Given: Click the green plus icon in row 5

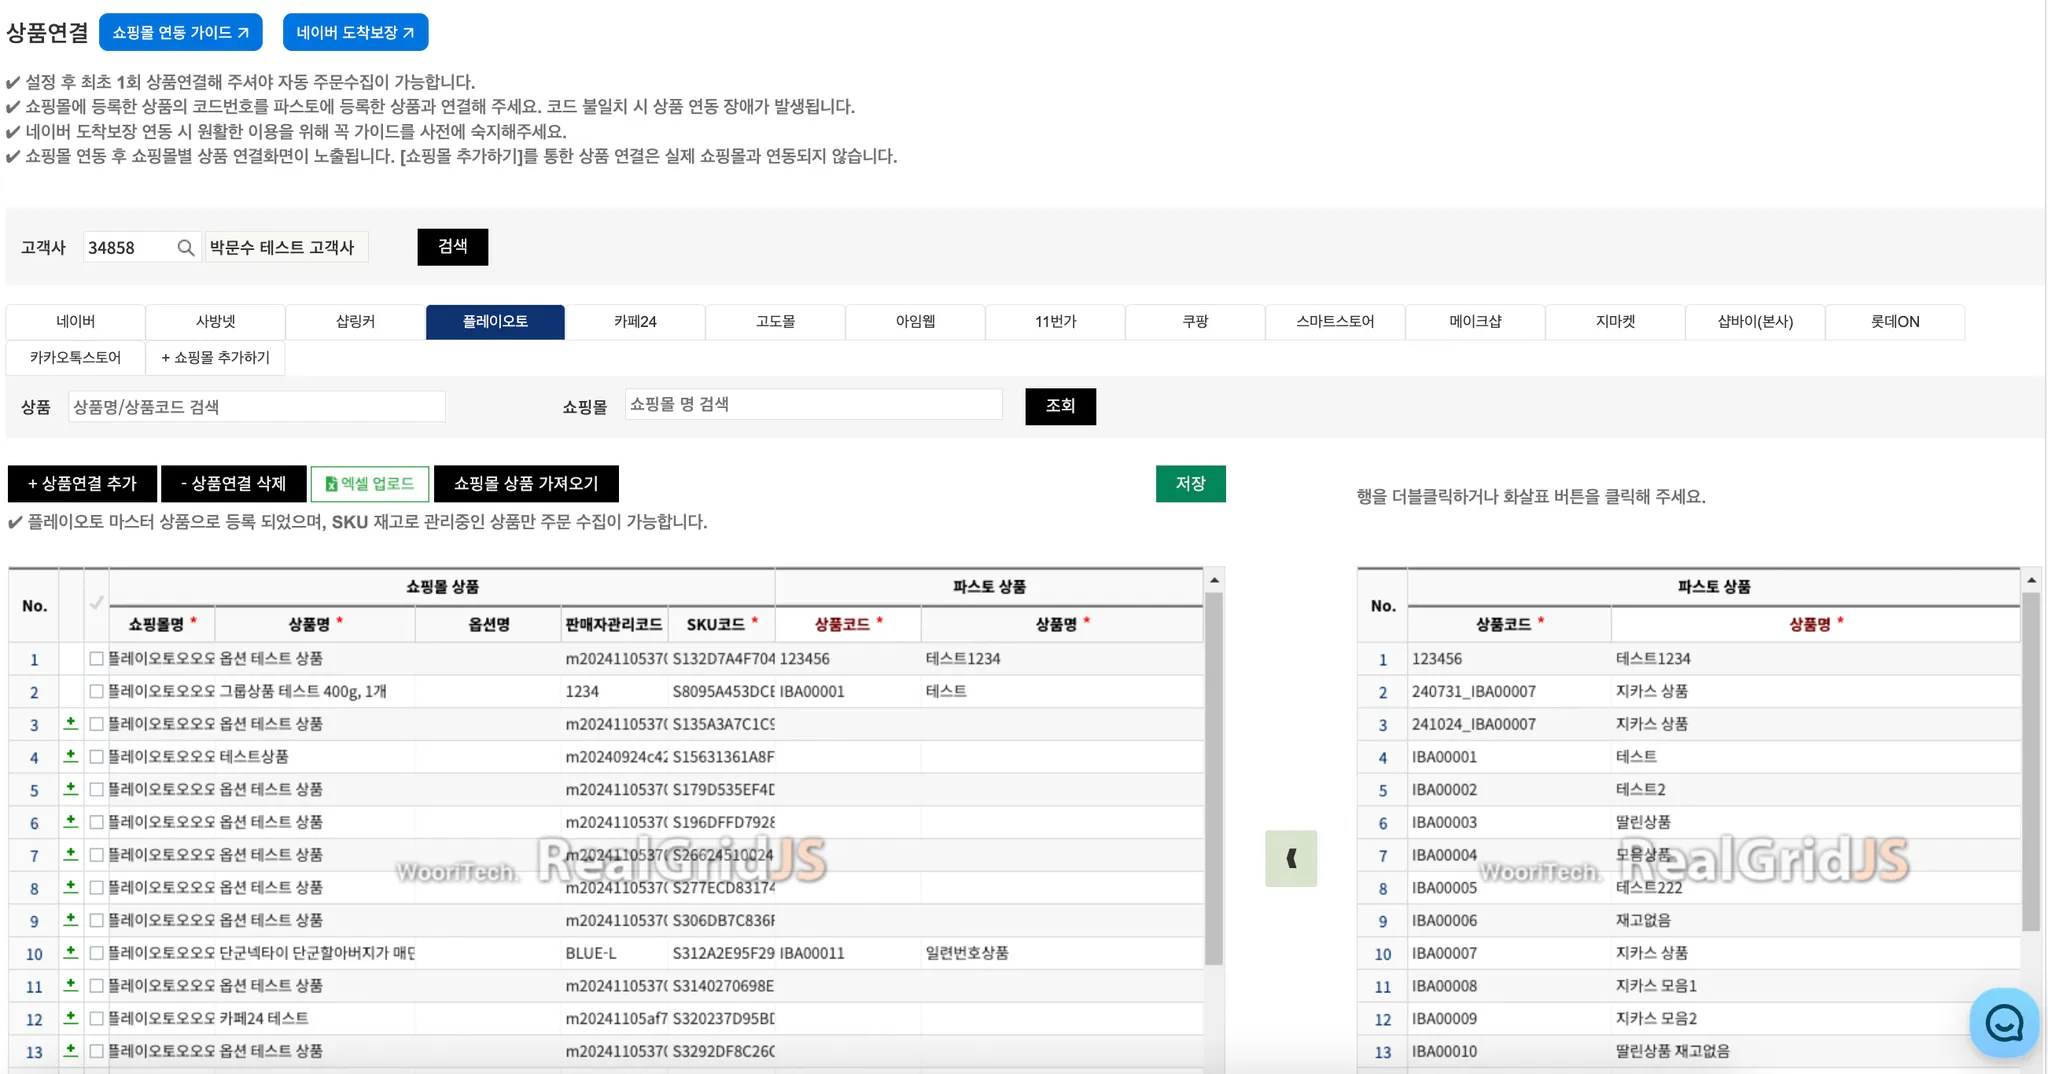Looking at the screenshot, I should [x=70, y=789].
